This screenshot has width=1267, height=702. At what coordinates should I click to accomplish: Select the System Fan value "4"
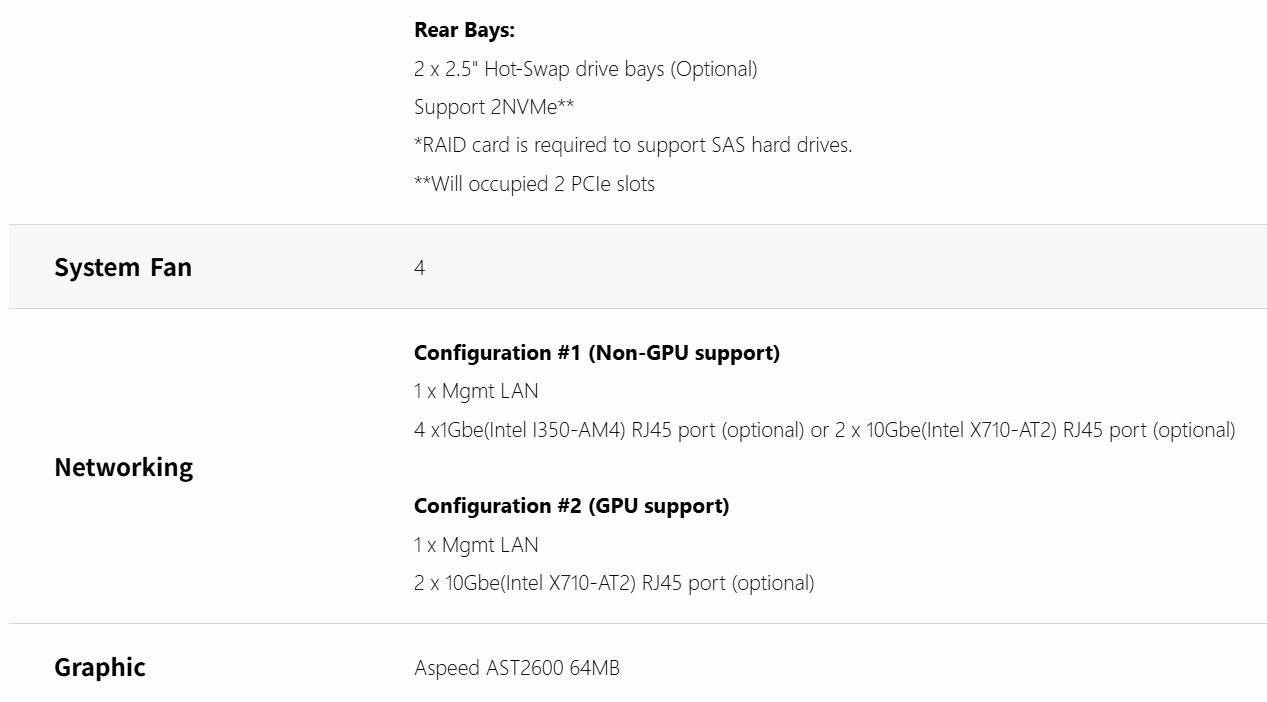point(420,268)
